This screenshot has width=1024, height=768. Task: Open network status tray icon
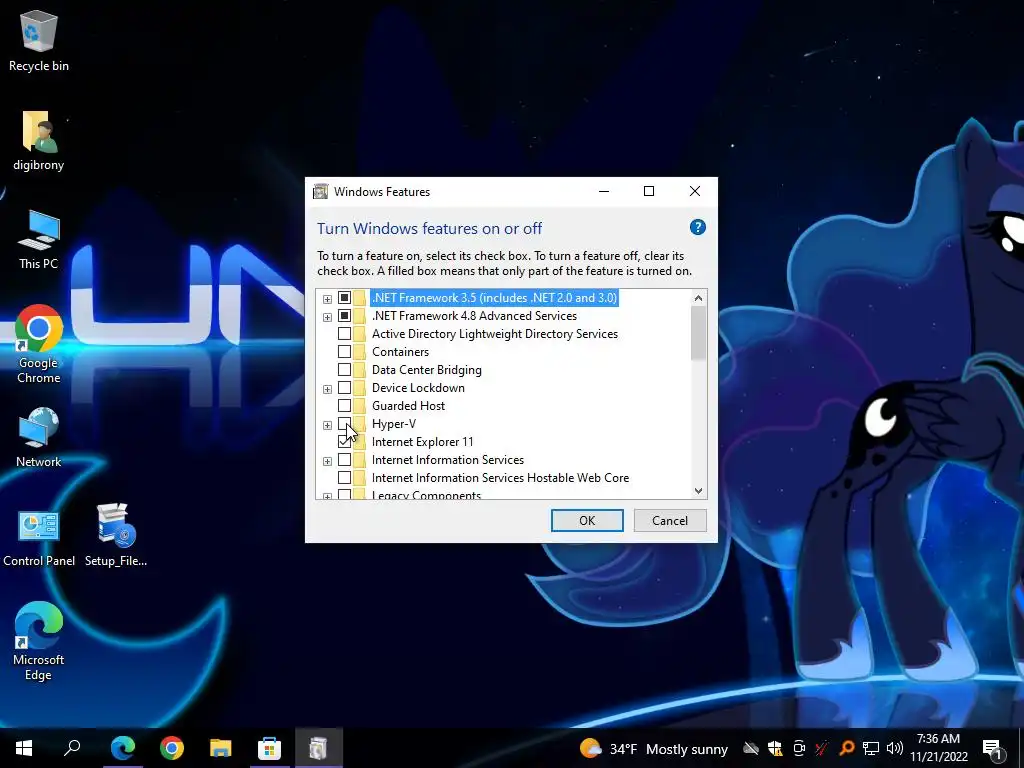coord(871,748)
